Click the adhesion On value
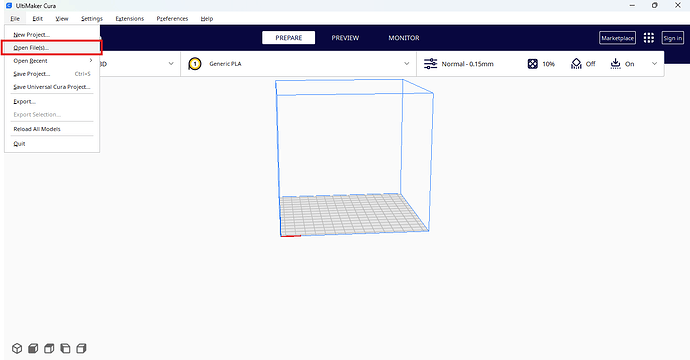This screenshot has height=360, width=690. pos(630,64)
